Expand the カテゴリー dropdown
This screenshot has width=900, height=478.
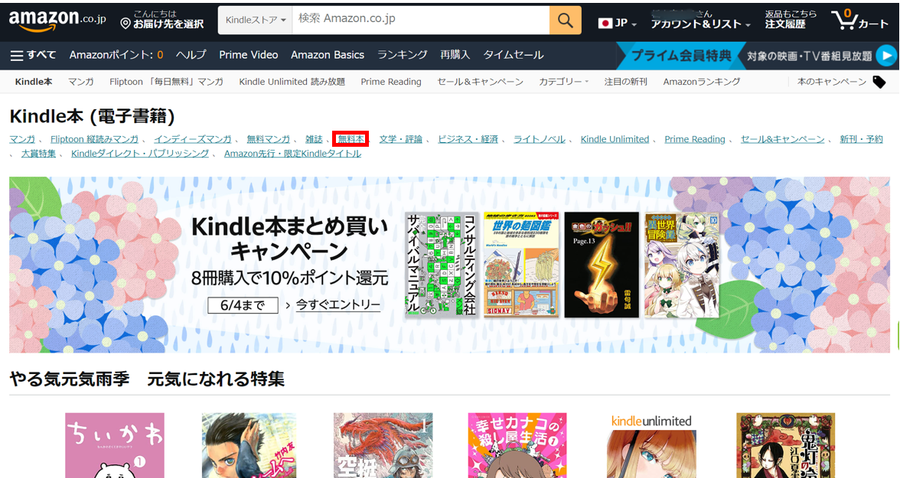coord(564,82)
